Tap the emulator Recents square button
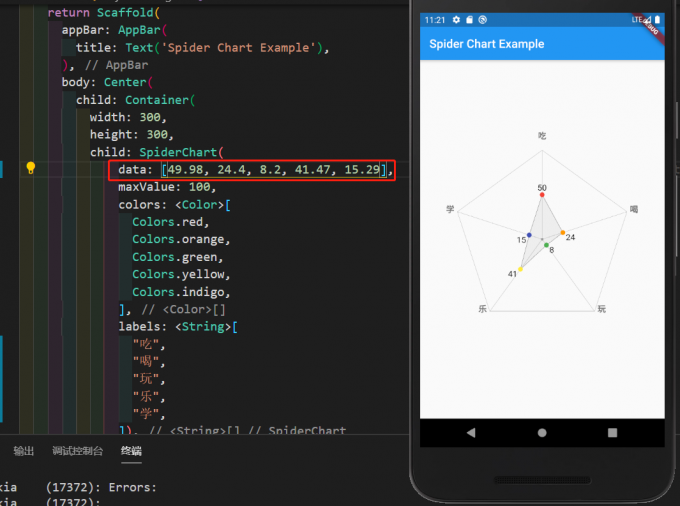Image resolution: width=680 pixels, height=506 pixels. [x=612, y=432]
